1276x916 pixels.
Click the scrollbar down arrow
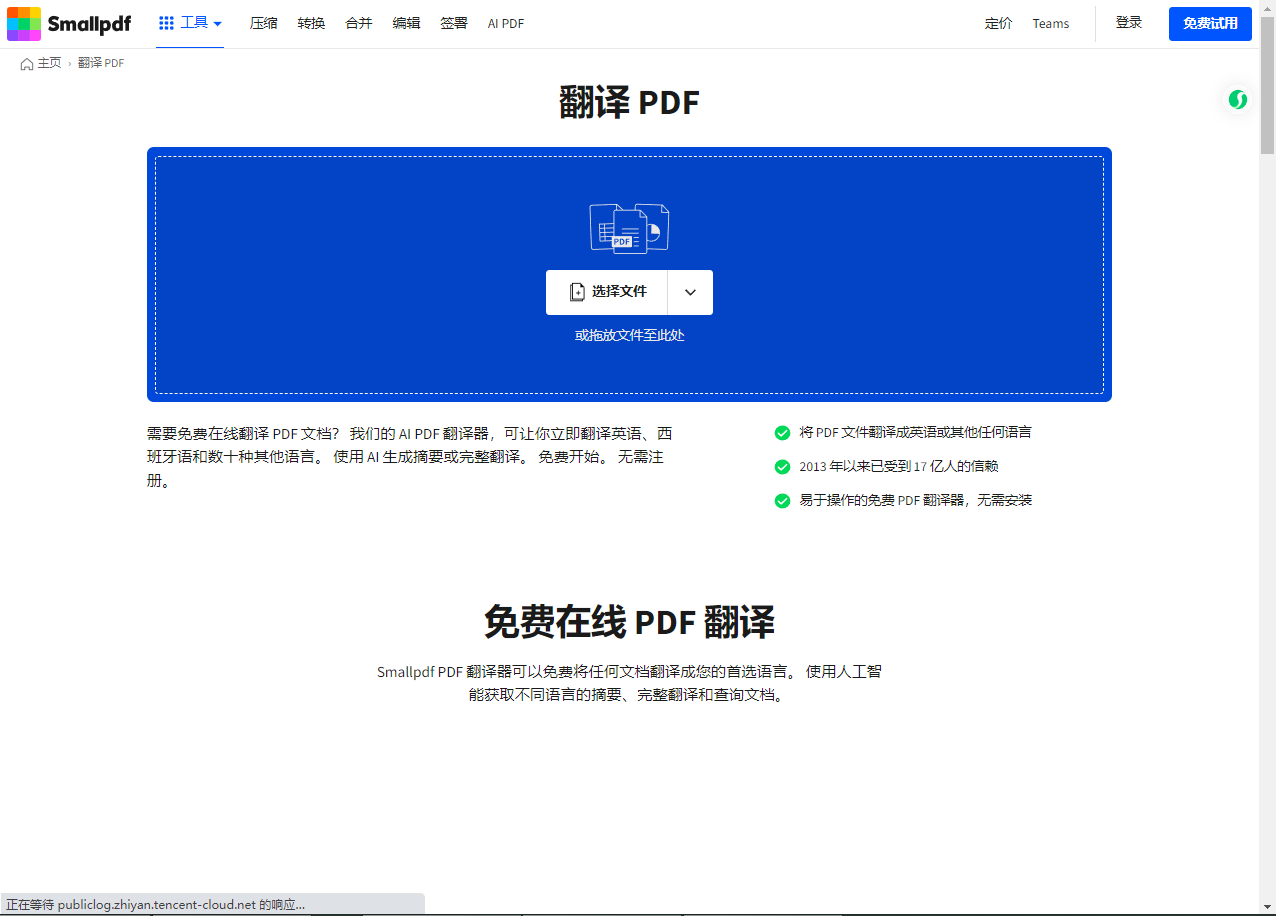pos(1267,907)
